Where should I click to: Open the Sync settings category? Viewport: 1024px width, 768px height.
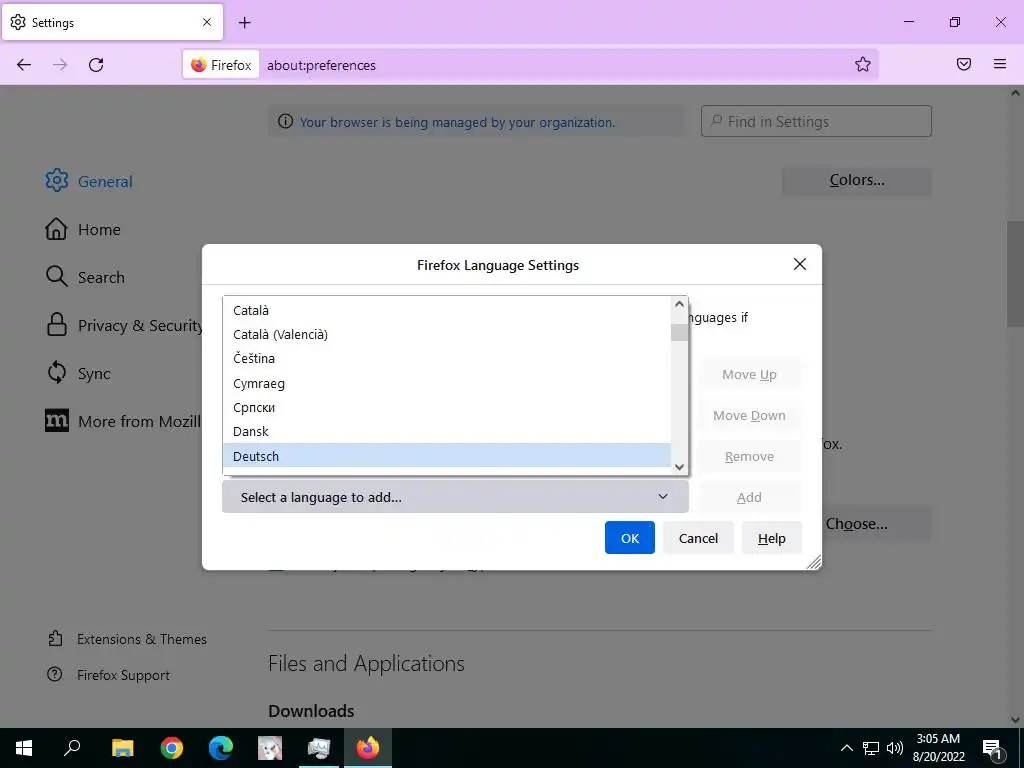click(78, 373)
